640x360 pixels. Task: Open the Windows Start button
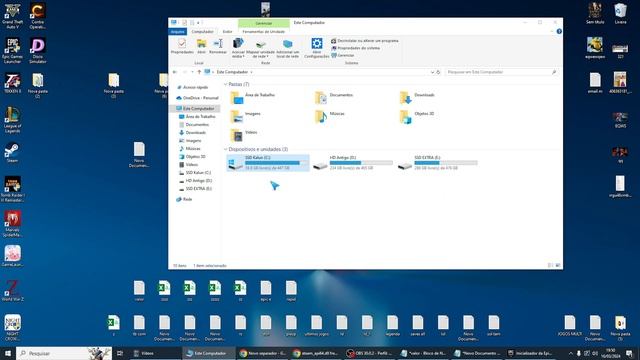click(7, 353)
